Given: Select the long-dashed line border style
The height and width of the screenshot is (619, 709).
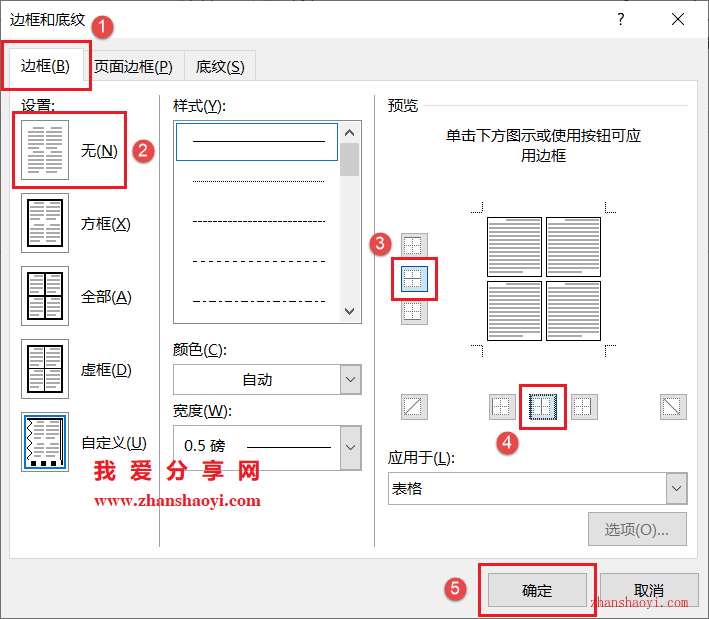Looking at the screenshot, I should 258,261.
